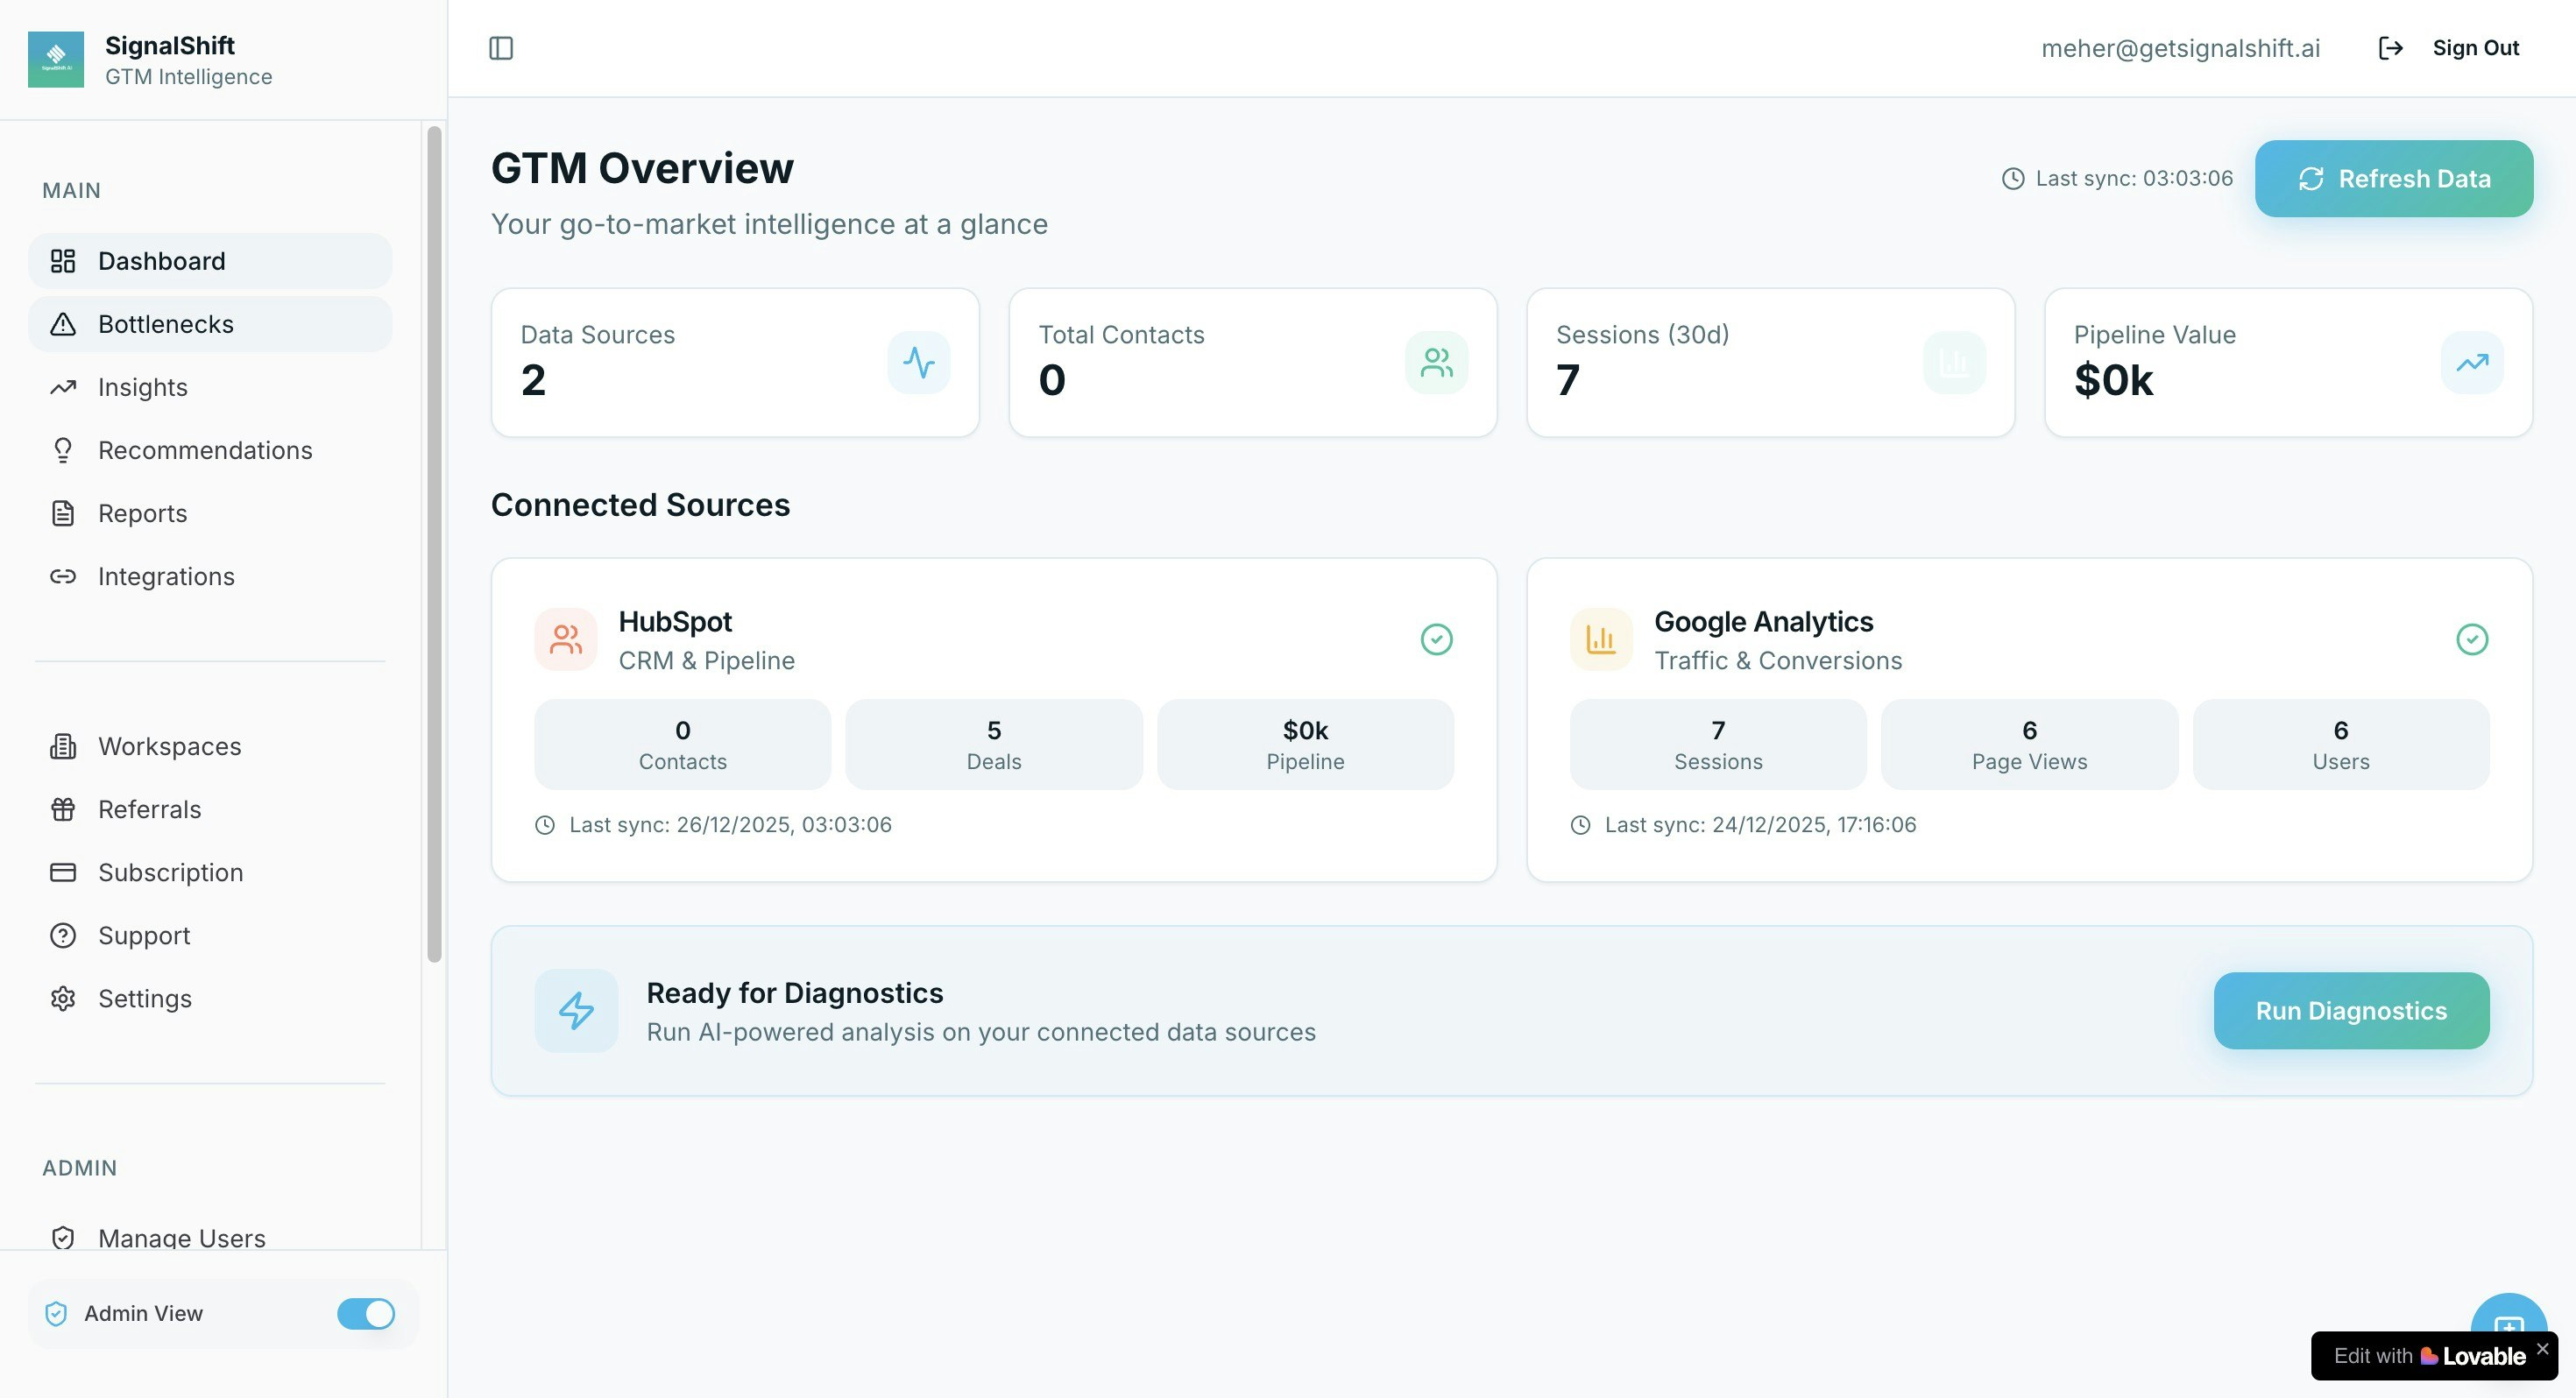Screen dimensions: 2576x1398
Task: Sign out of the account
Action: tap(2474, 48)
